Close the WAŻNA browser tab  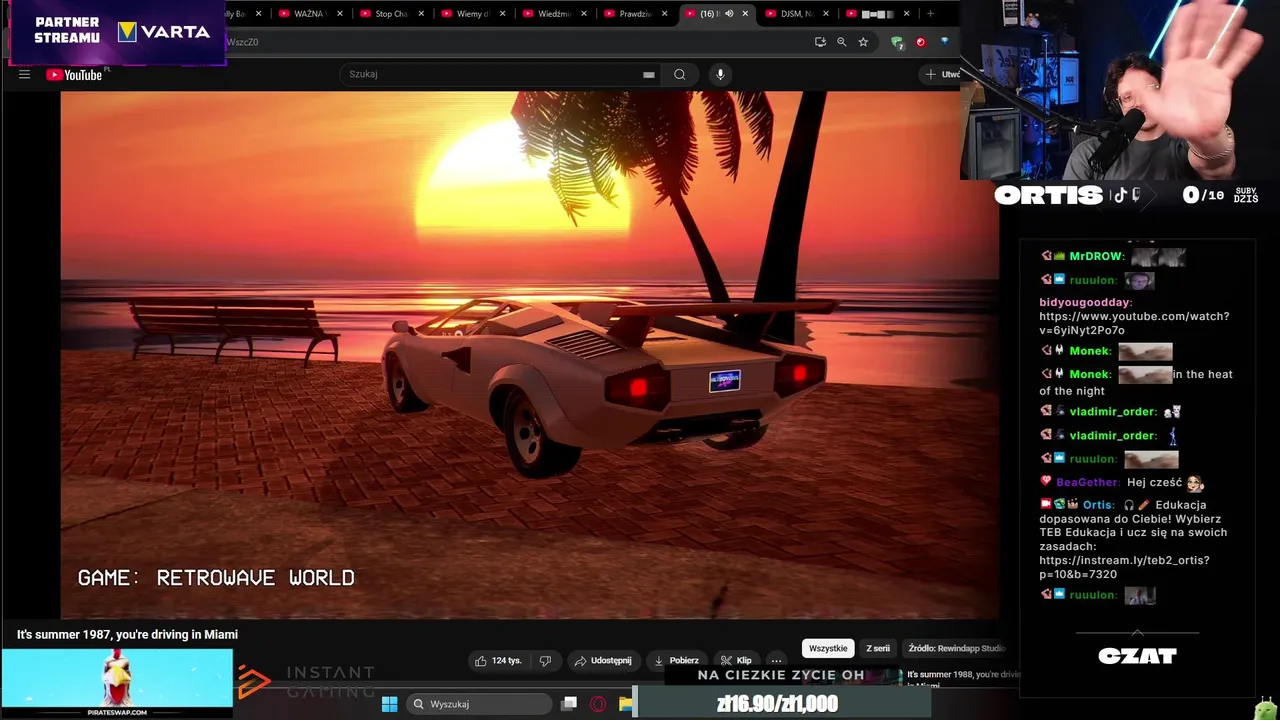point(340,14)
